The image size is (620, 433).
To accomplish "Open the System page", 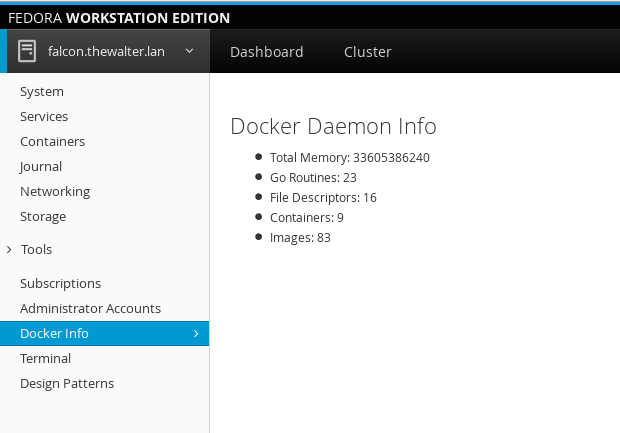I will [42, 92].
